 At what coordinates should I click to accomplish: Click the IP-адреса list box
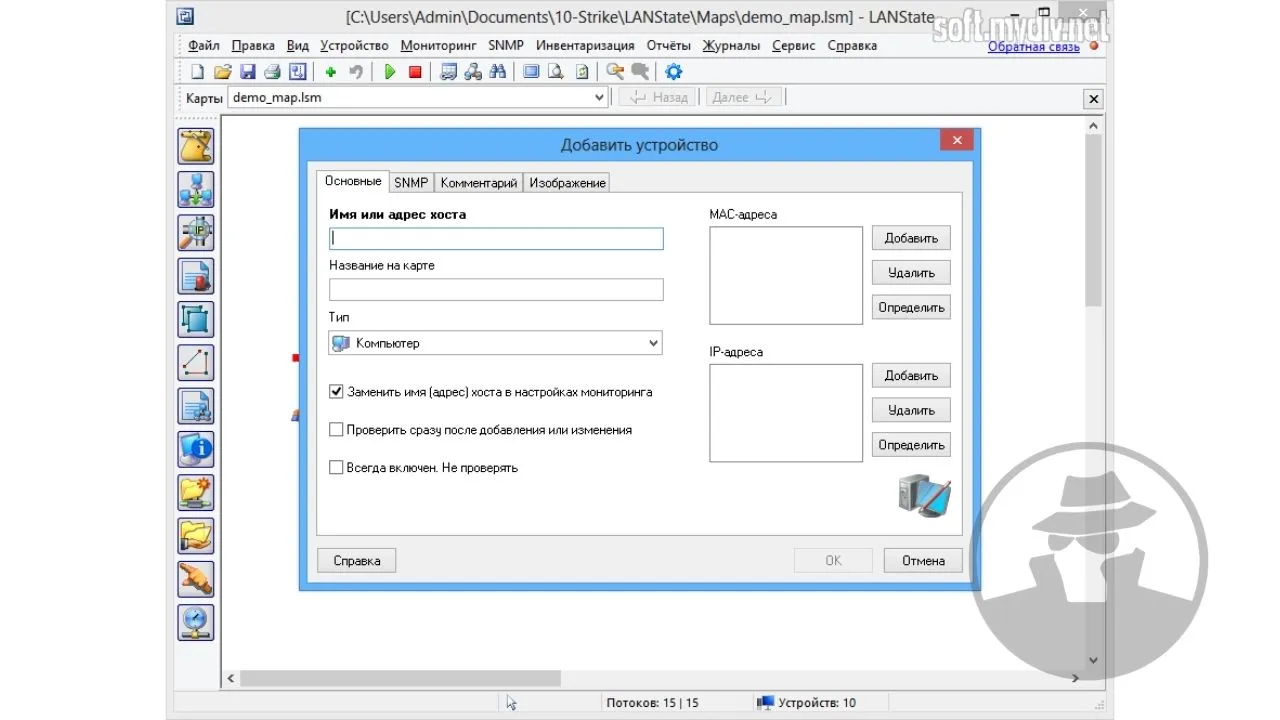point(786,413)
